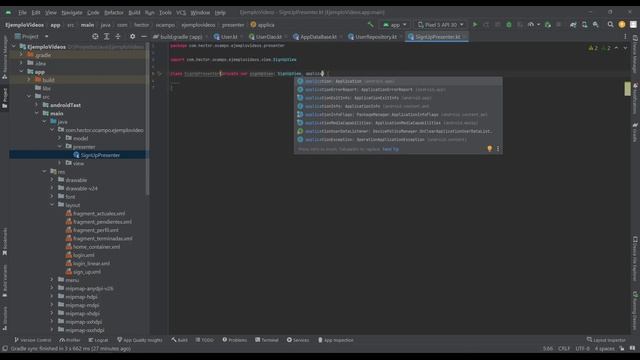Screen dimensions: 640x360
Task: Open the App Inspection tool window
Action: 336,340
